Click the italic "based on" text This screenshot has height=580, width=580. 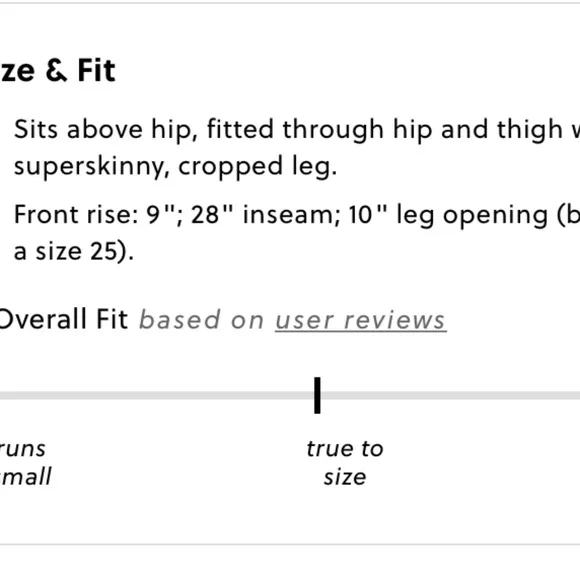[201, 320]
